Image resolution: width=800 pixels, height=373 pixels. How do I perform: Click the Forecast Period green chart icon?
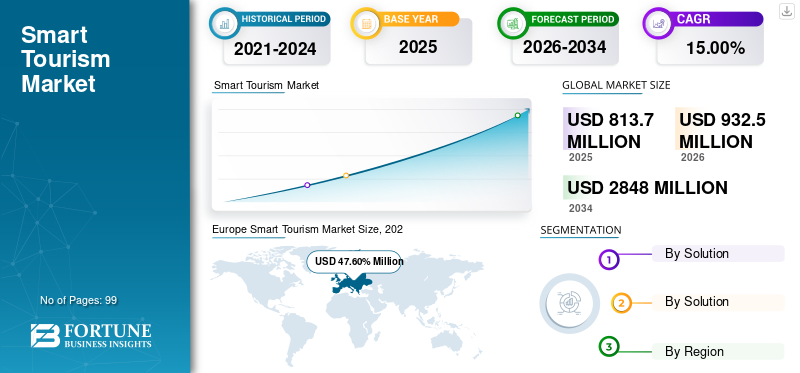pyautogui.click(x=513, y=23)
